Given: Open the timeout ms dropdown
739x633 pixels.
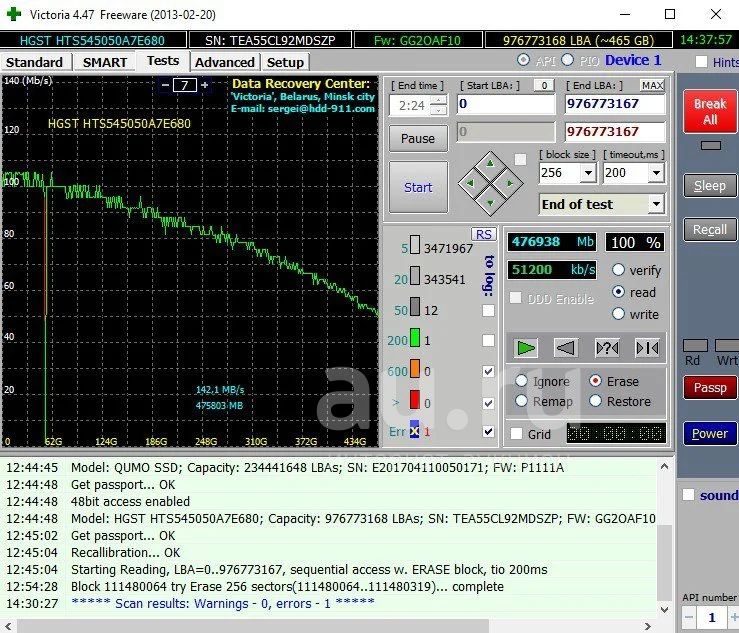Looking at the screenshot, I should pyautogui.click(x=656, y=173).
